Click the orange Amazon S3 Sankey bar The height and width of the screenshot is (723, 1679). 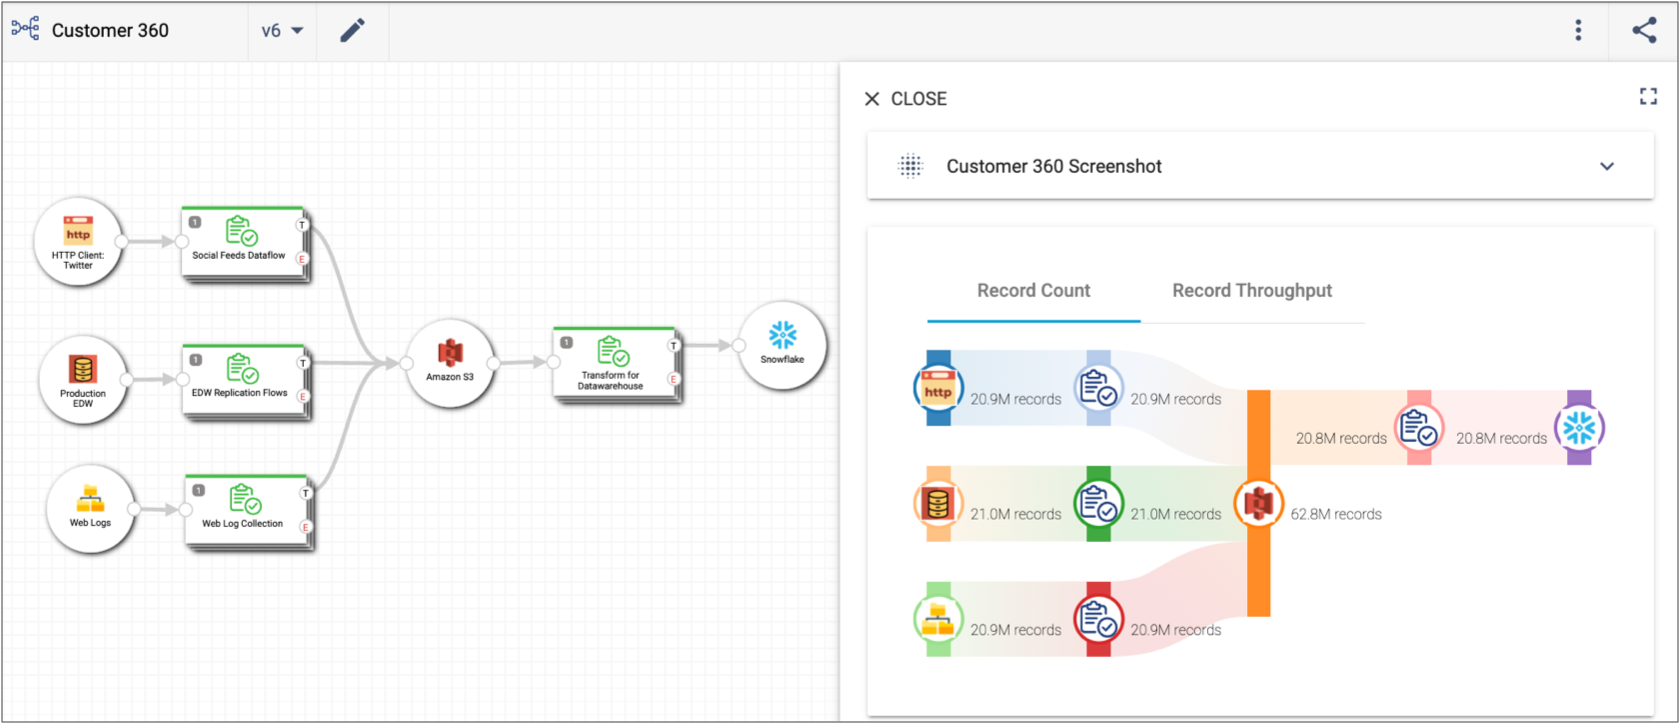(x=1259, y=503)
